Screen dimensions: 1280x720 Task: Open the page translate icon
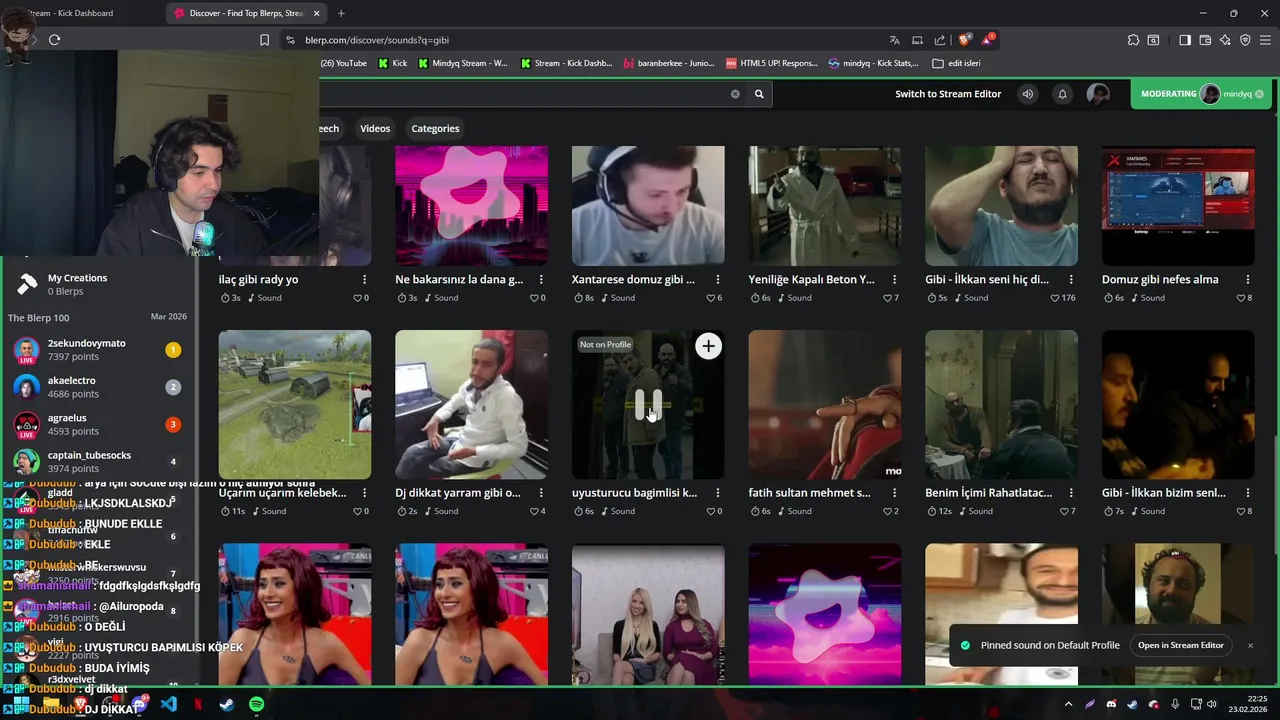coord(894,40)
